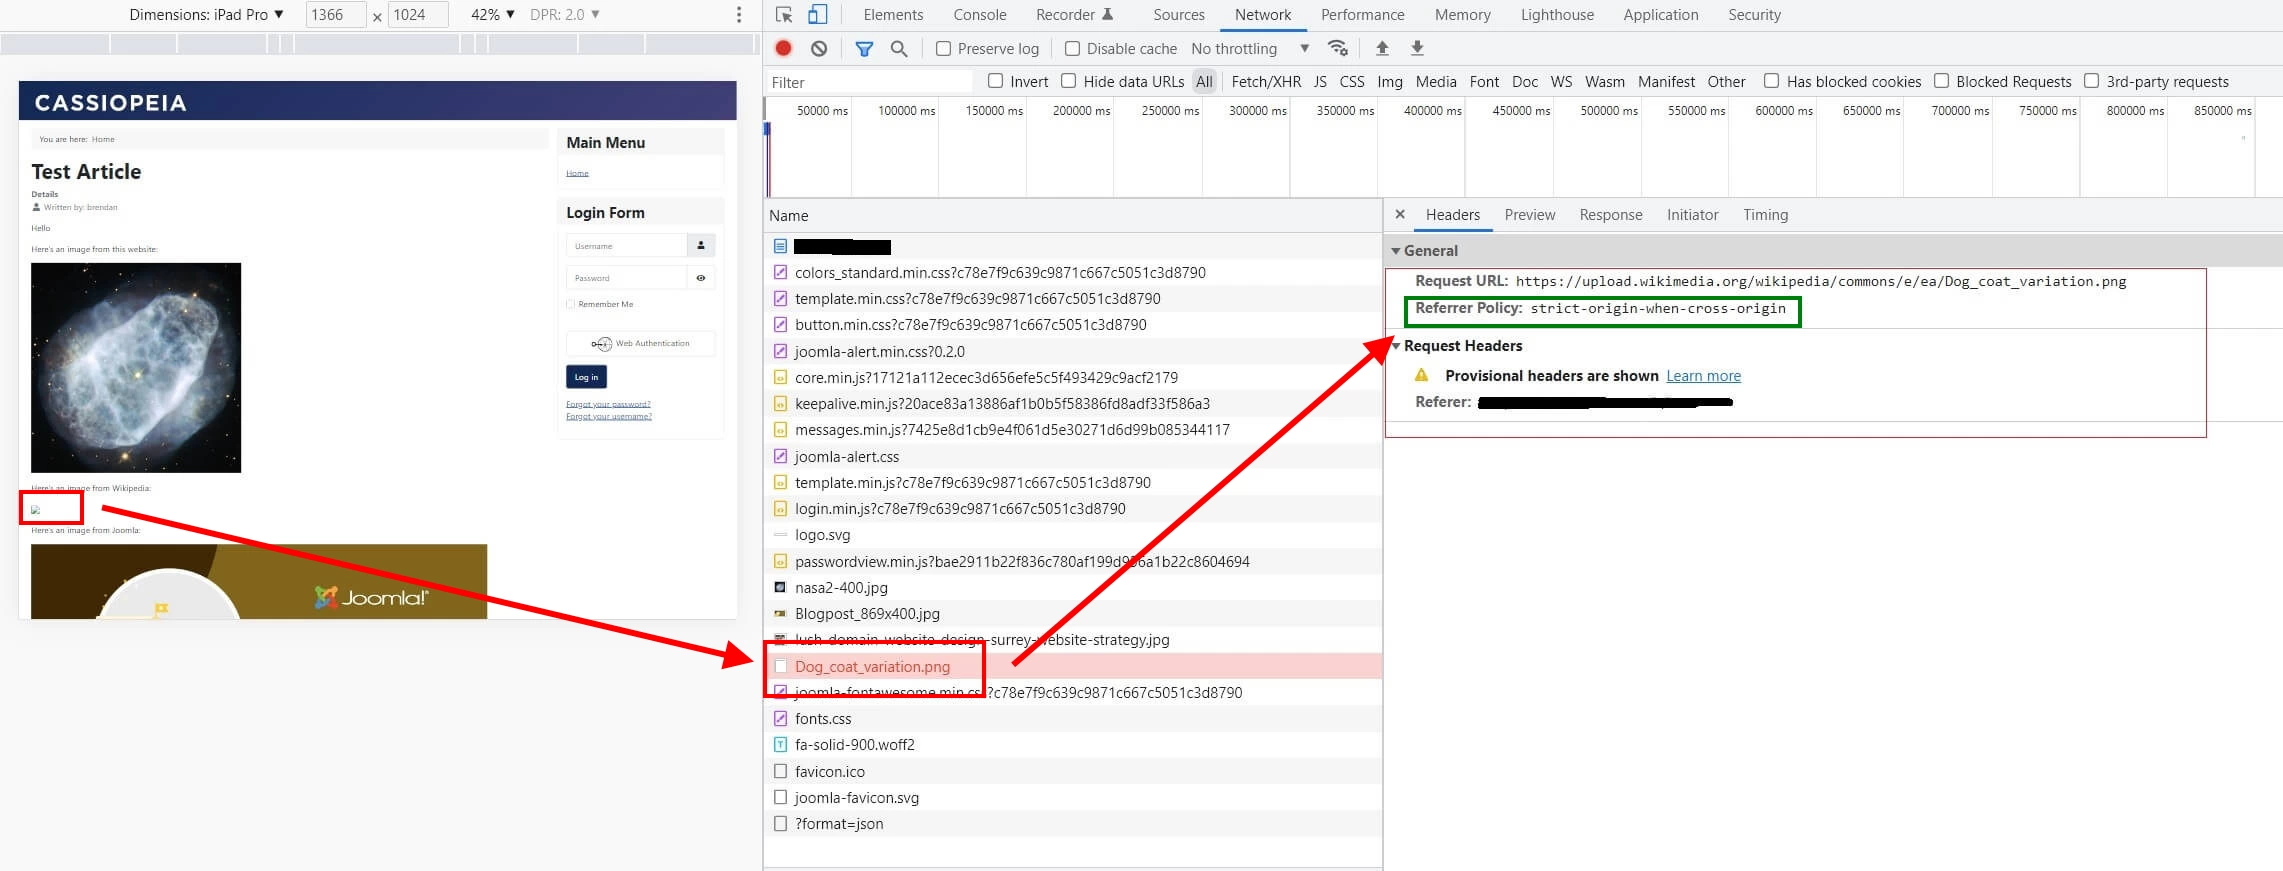Viewport: 2283px width, 871px height.
Task: Open the No throttling dropdown
Action: (1250, 48)
